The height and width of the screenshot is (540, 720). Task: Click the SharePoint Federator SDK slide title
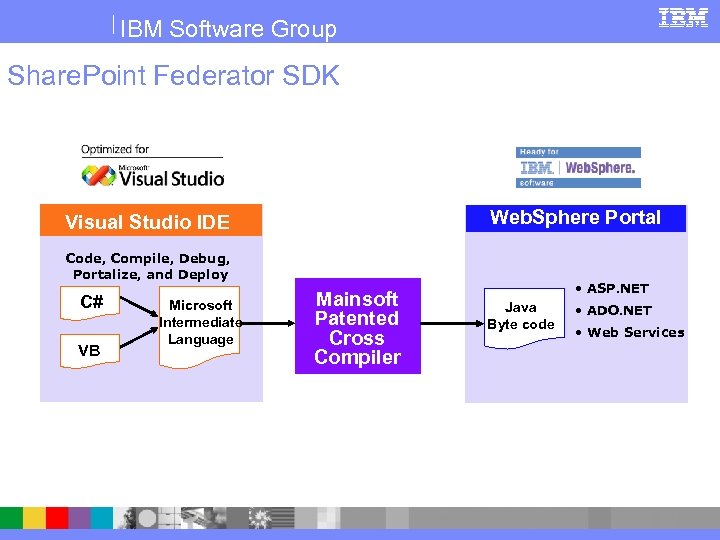coord(174,75)
